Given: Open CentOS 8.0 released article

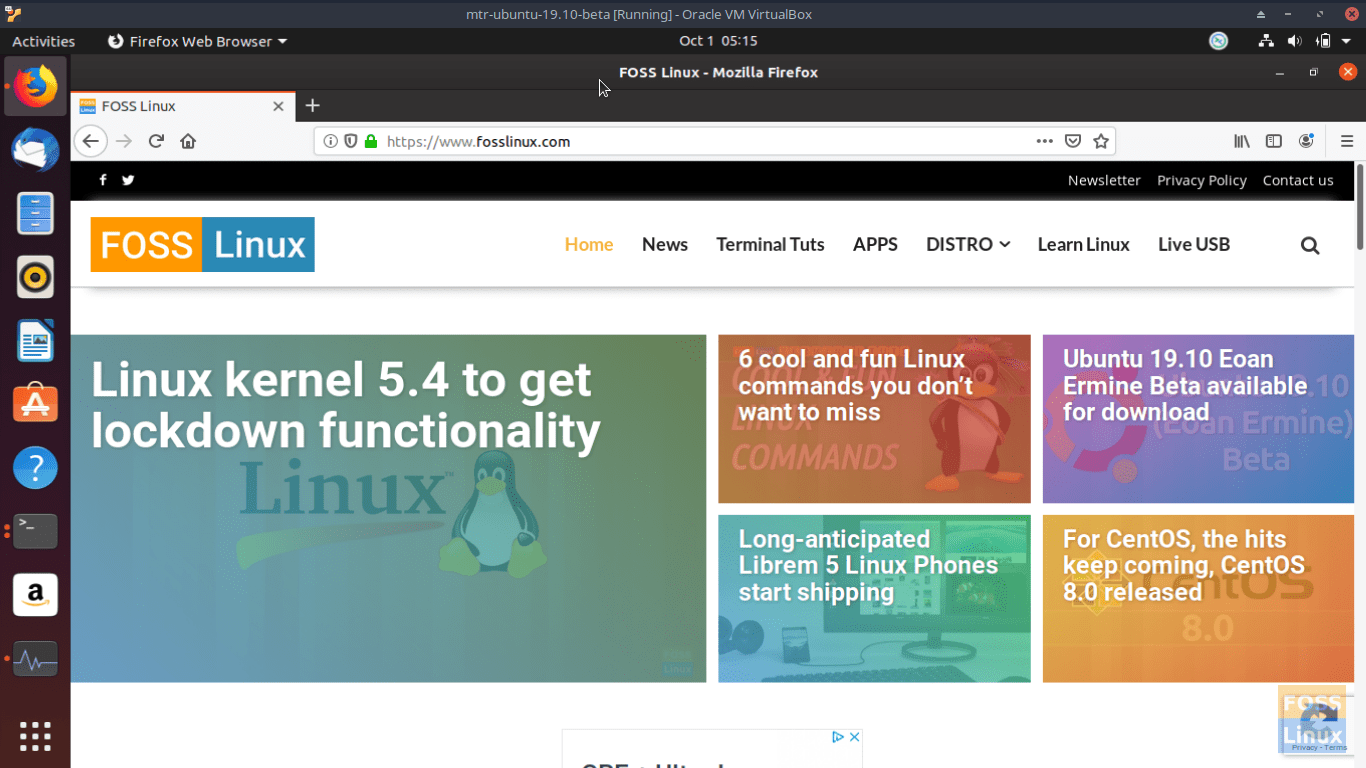Looking at the screenshot, I should 1198,598.
